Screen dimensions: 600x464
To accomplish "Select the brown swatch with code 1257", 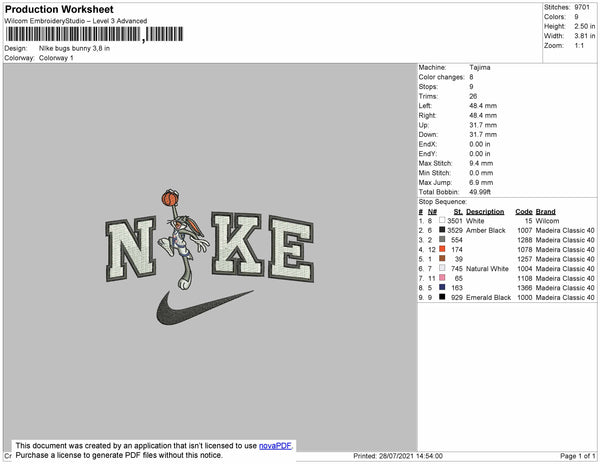I will coord(442,259).
